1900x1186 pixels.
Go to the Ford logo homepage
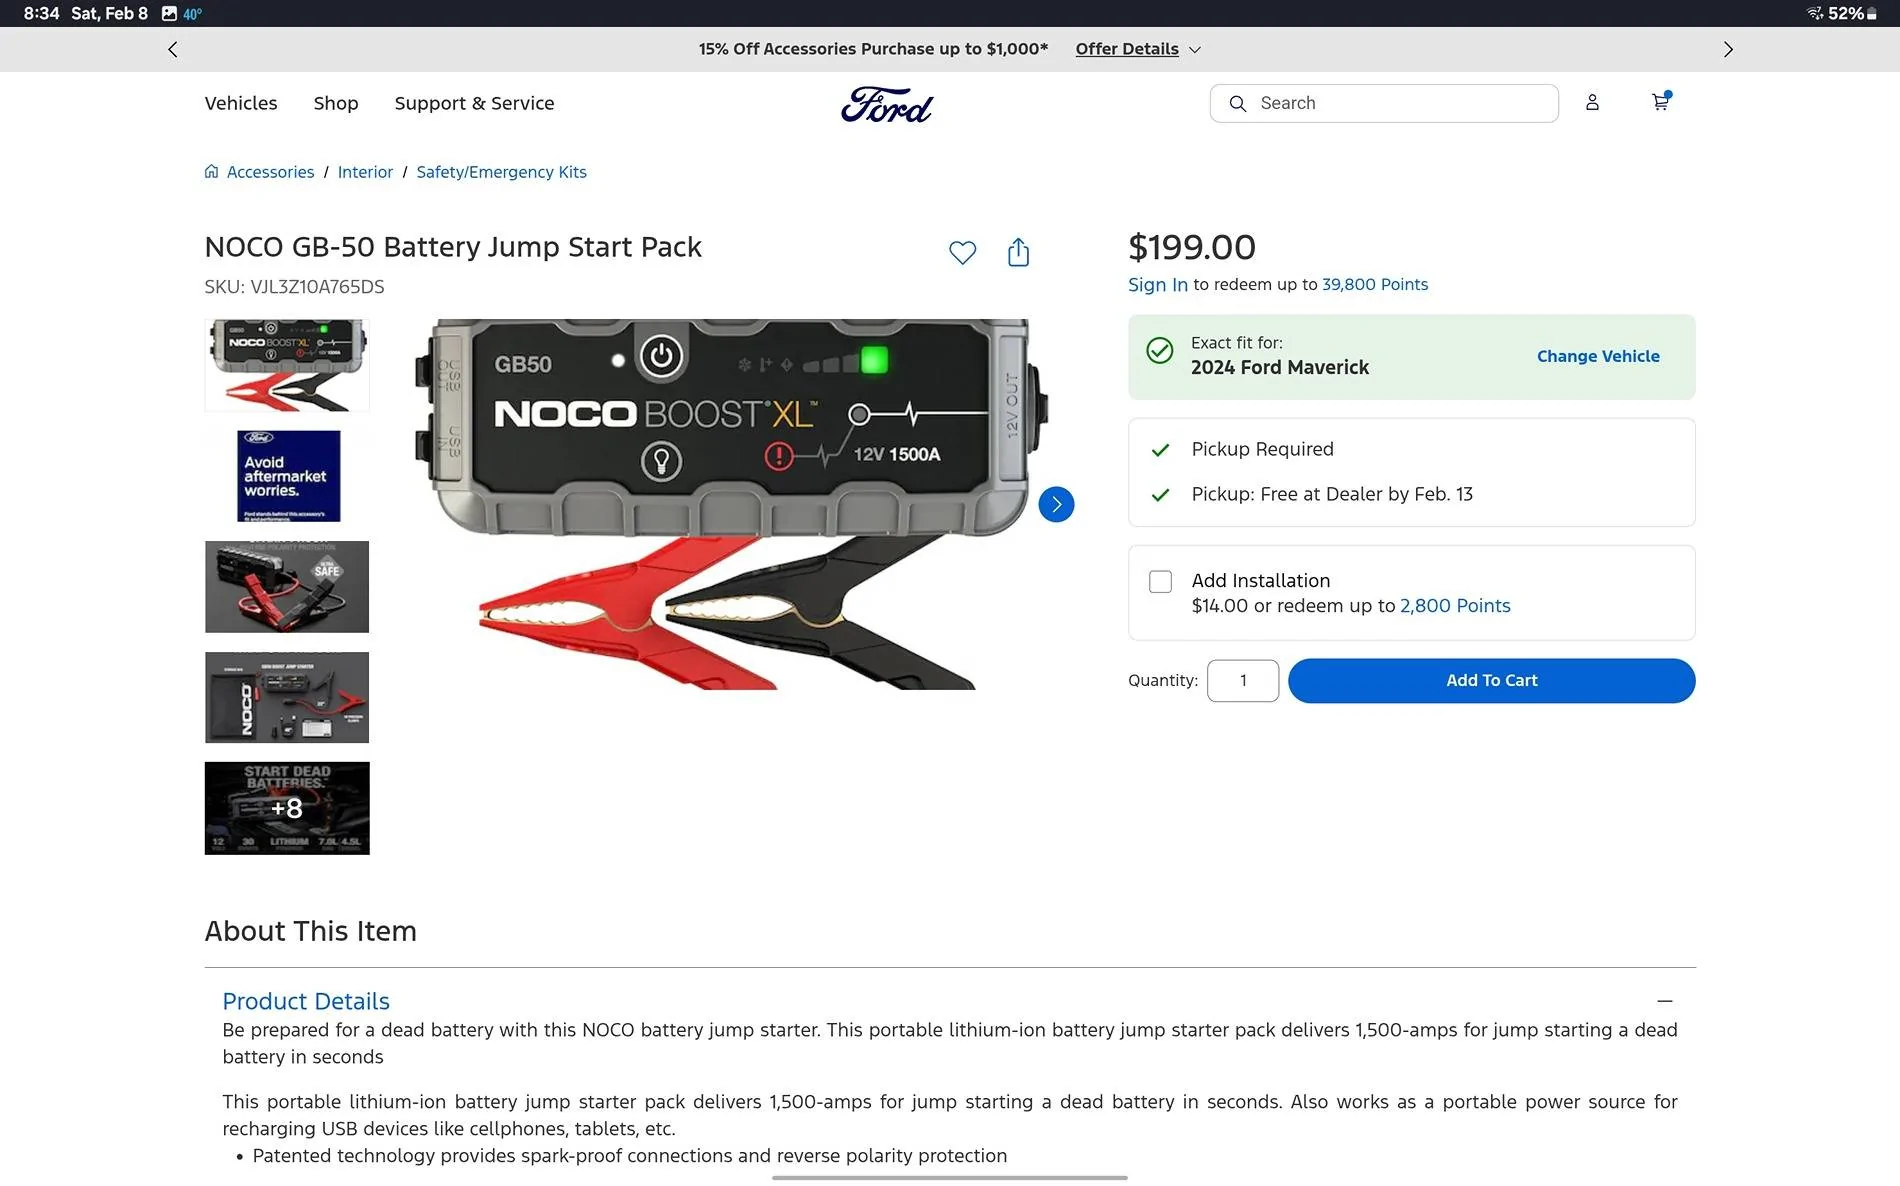[x=887, y=104]
